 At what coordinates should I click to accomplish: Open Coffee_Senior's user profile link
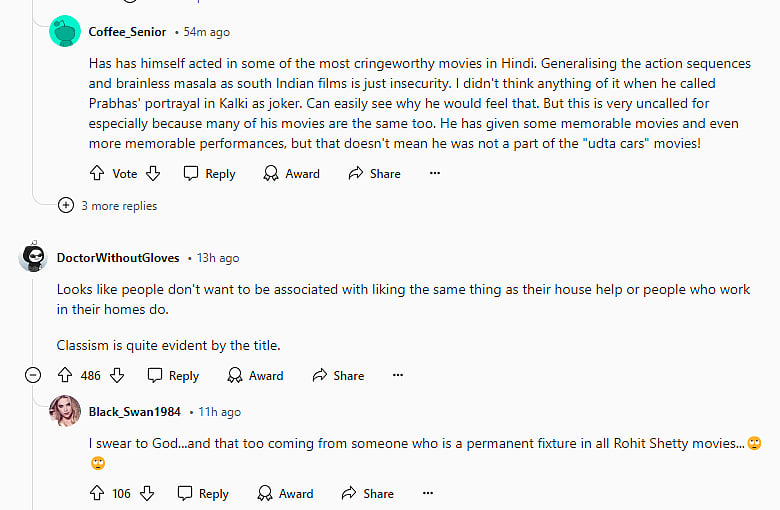127,32
